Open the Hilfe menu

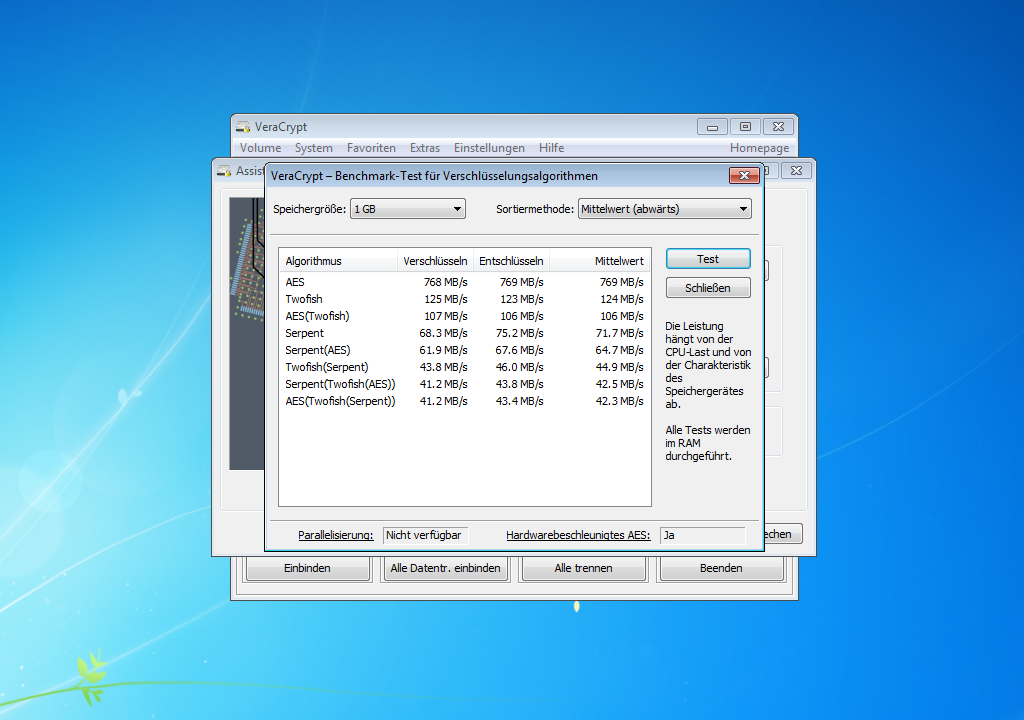pyautogui.click(x=551, y=147)
